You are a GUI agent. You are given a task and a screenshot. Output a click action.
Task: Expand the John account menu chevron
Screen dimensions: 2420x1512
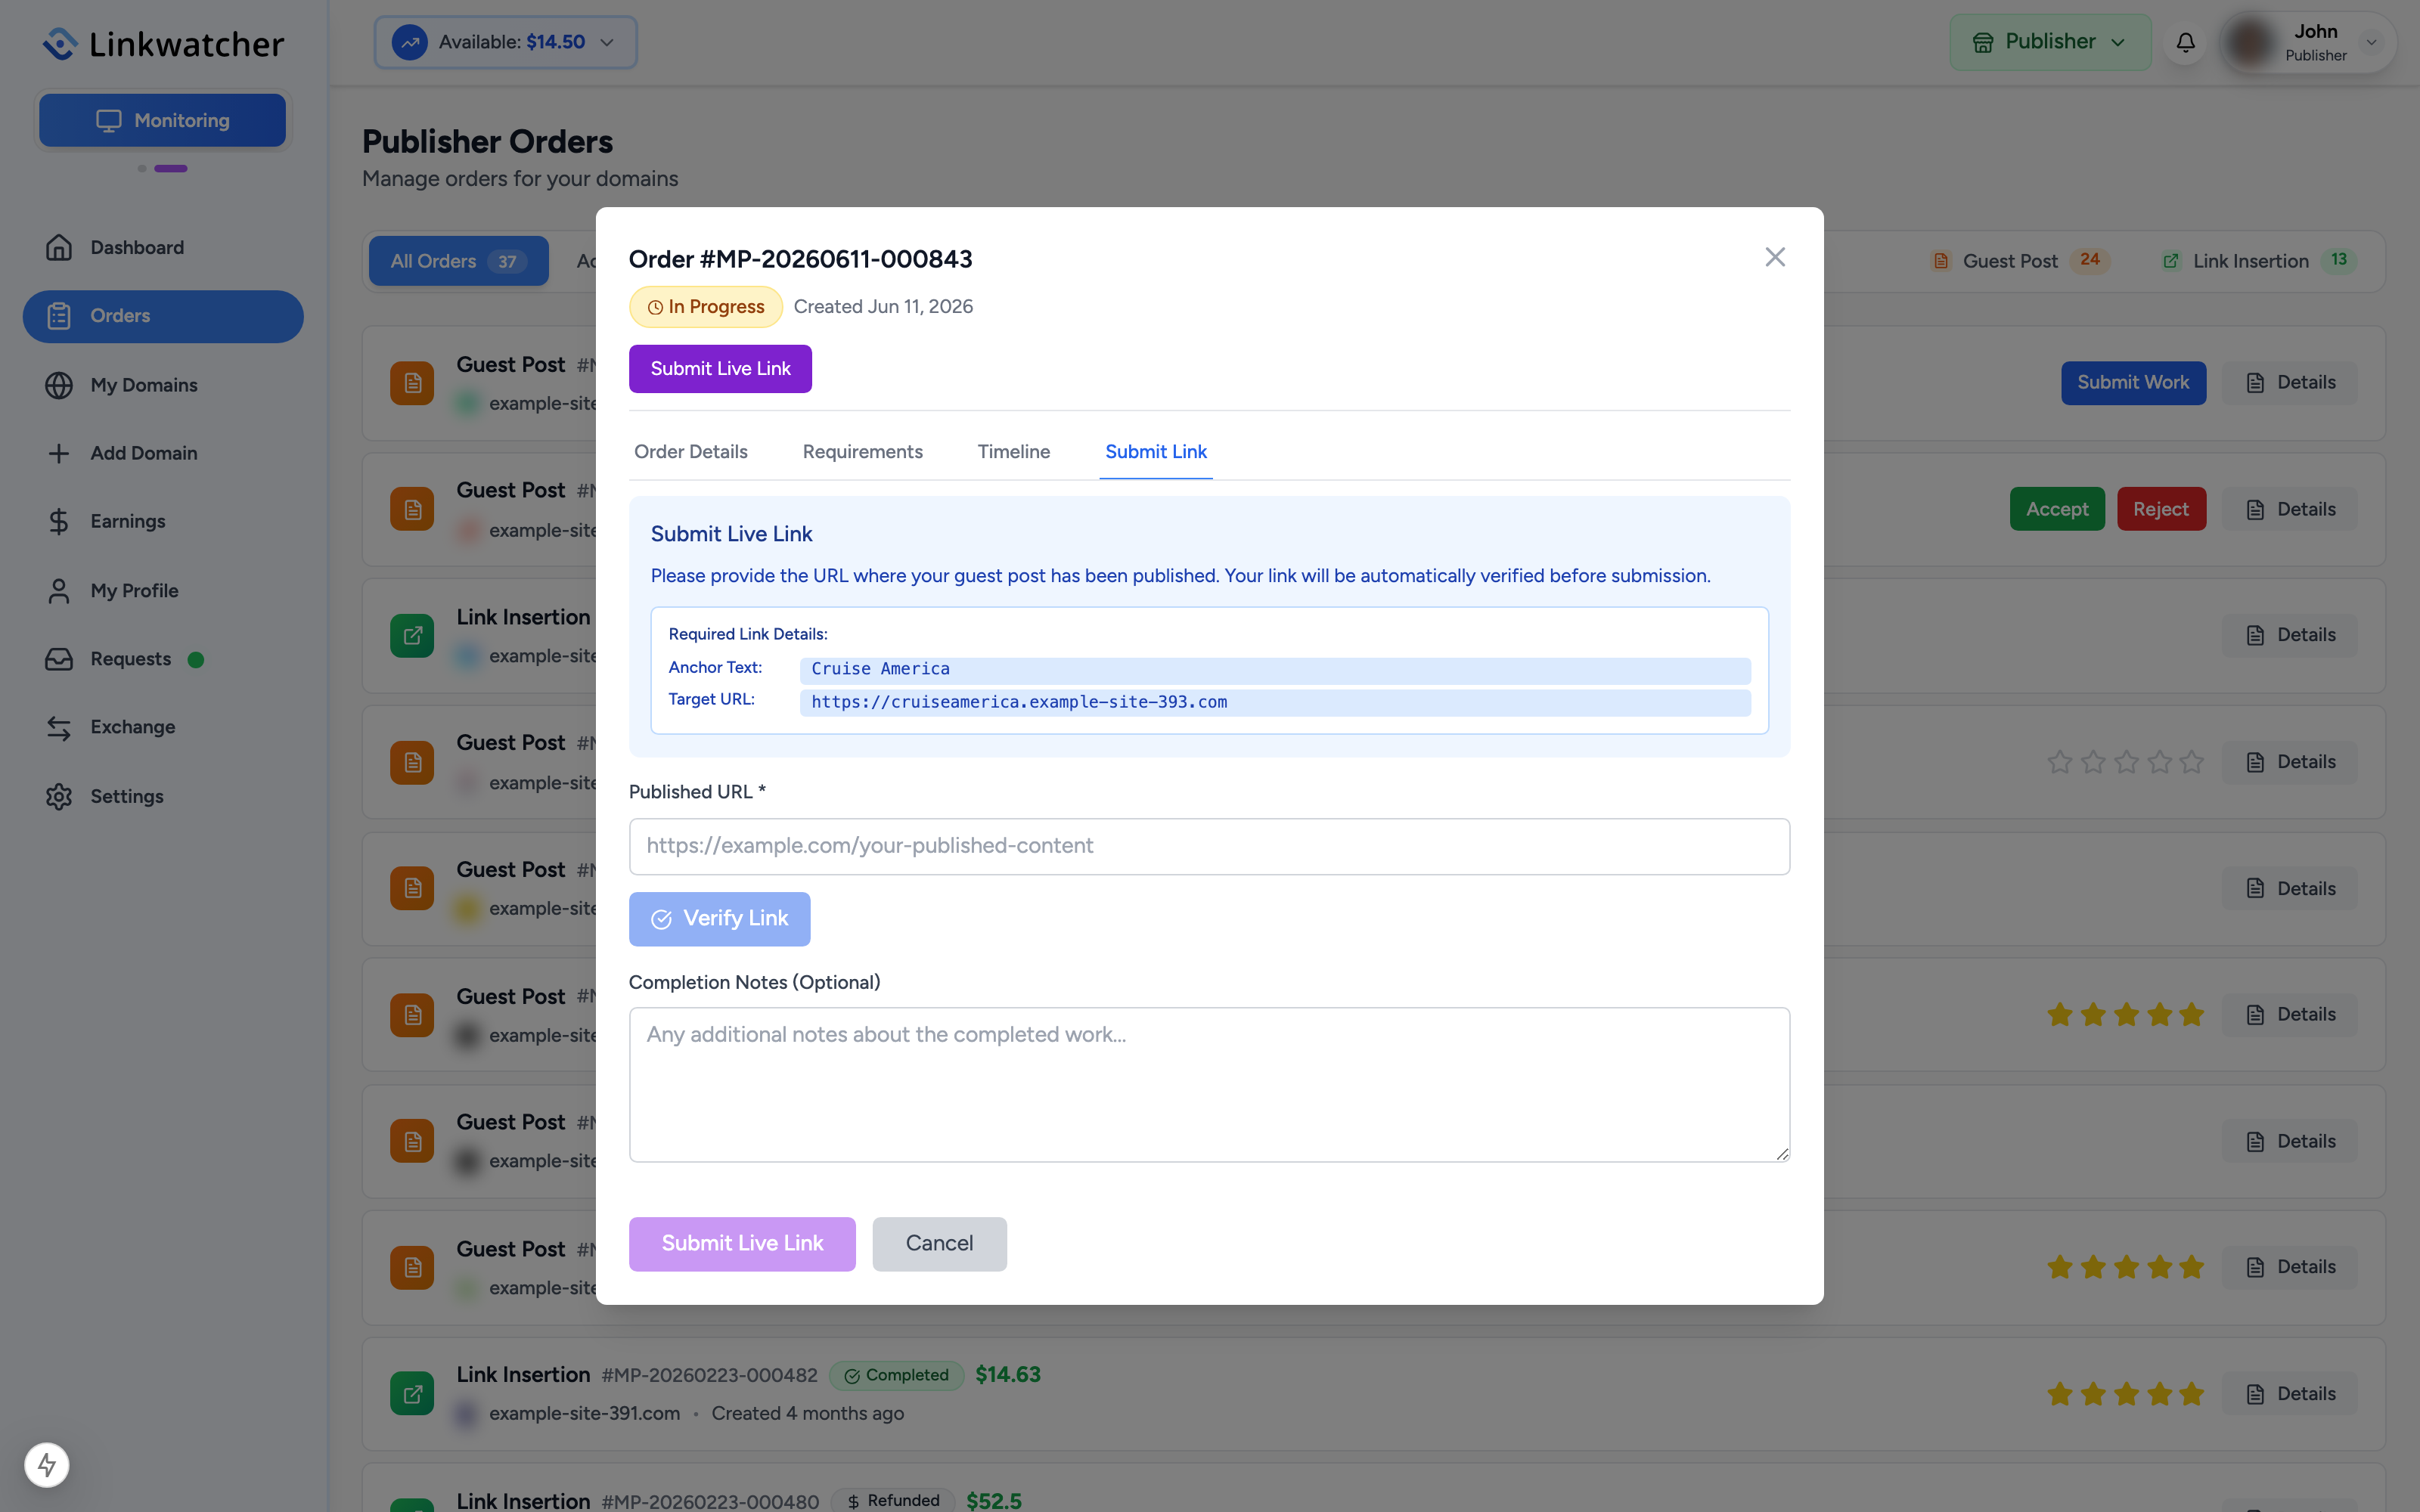pyautogui.click(x=2371, y=42)
